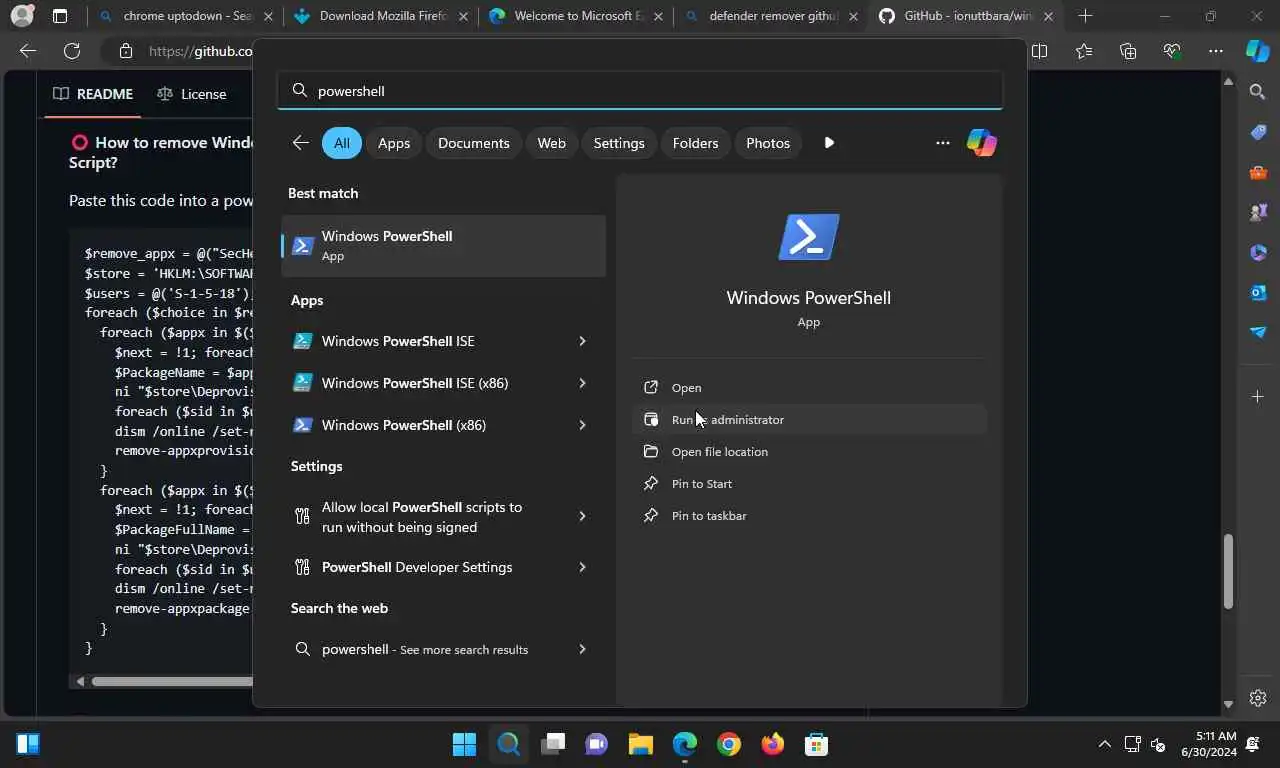This screenshot has height=768, width=1280.
Task: Click Open file location
Action: (811, 452)
